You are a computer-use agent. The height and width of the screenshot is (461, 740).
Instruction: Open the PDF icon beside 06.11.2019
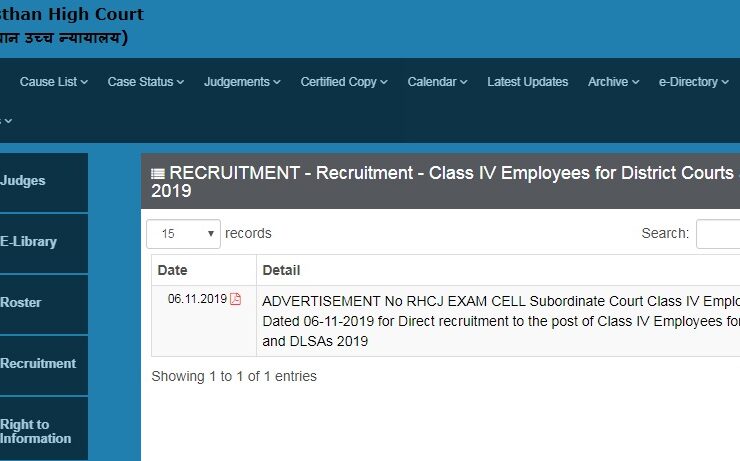[236, 299]
